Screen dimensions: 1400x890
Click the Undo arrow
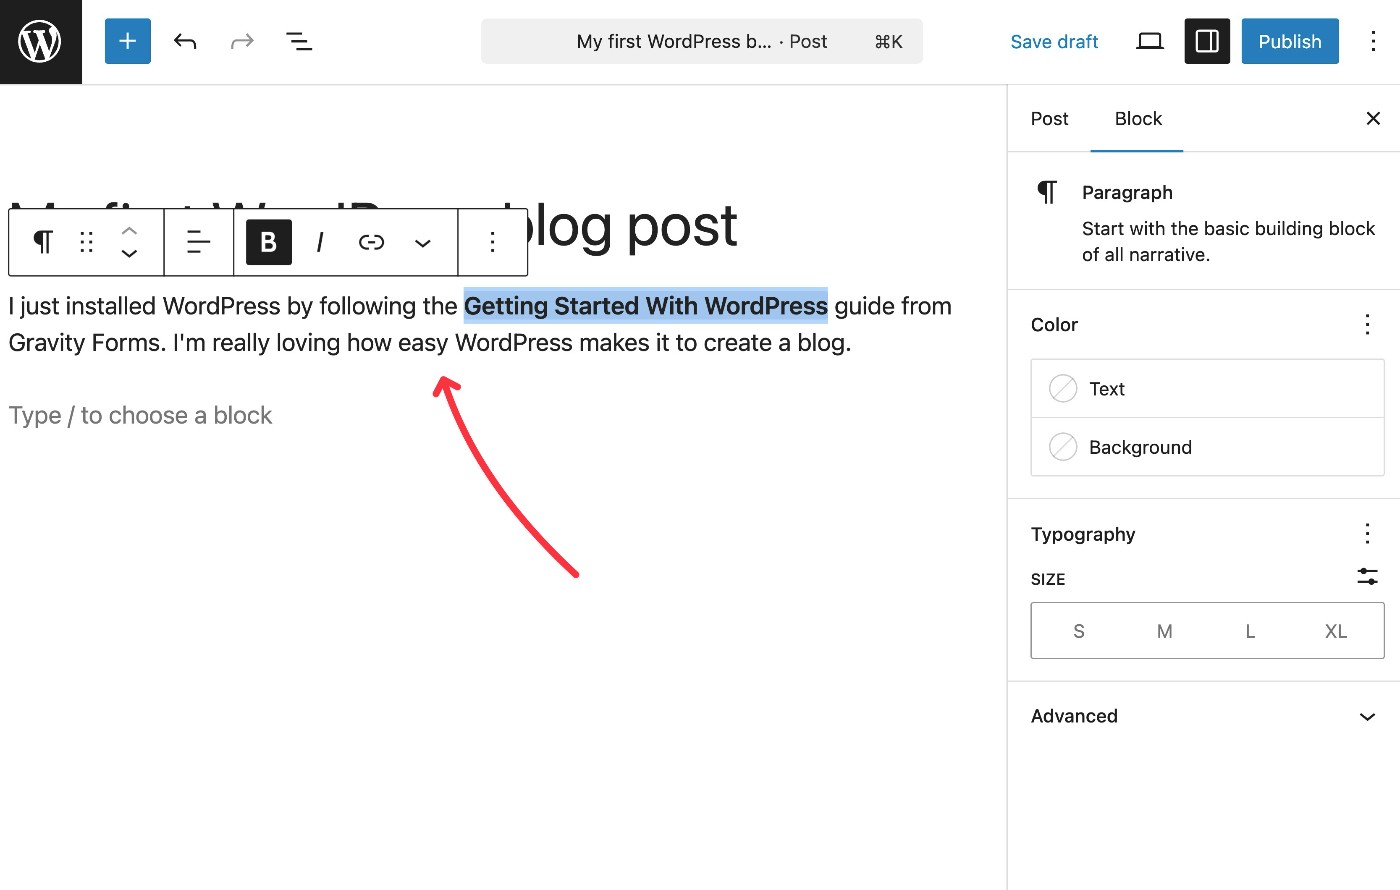pyautogui.click(x=185, y=41)
